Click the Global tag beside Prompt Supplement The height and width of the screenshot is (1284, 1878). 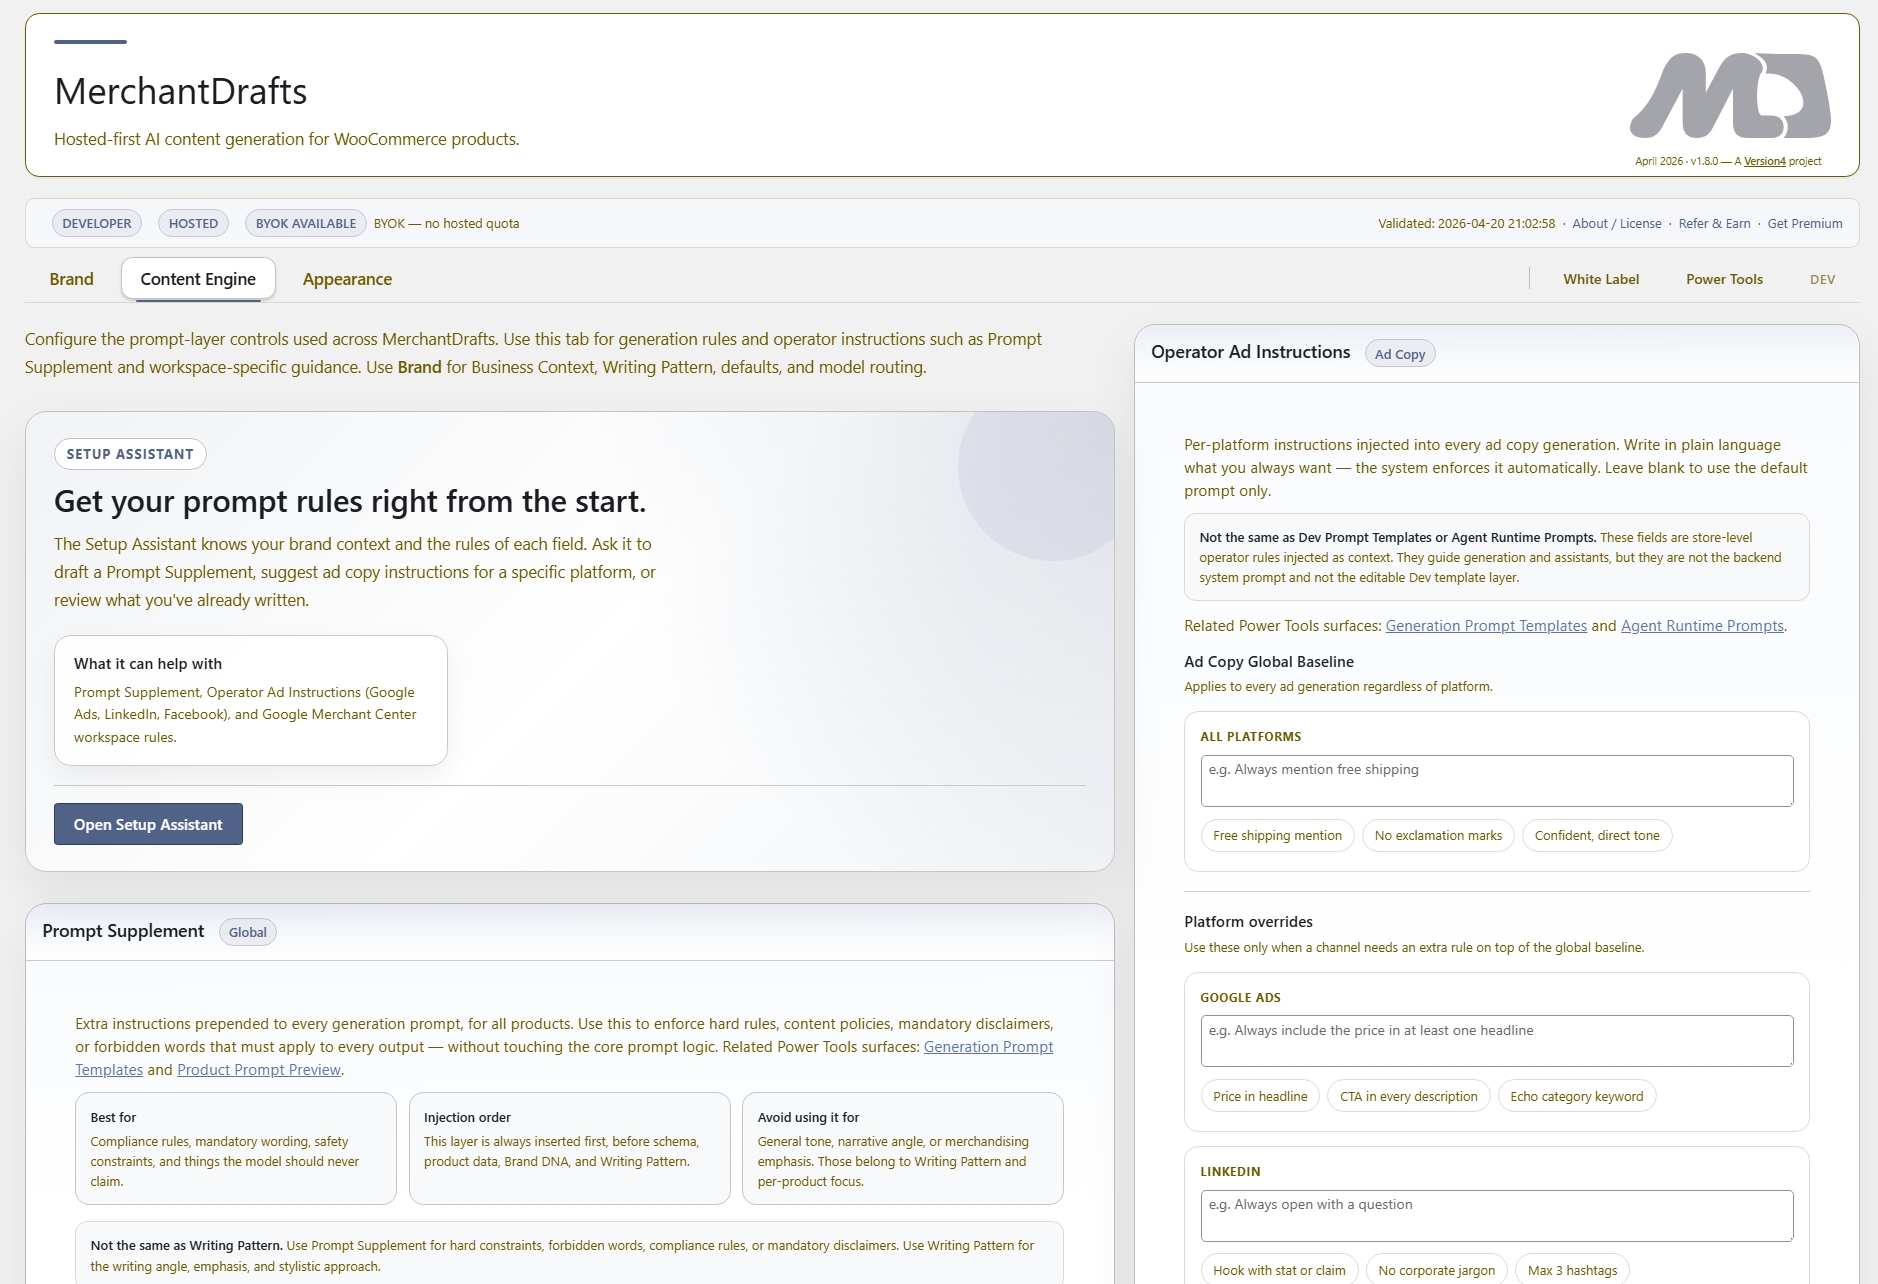click(x=247, y=932)
